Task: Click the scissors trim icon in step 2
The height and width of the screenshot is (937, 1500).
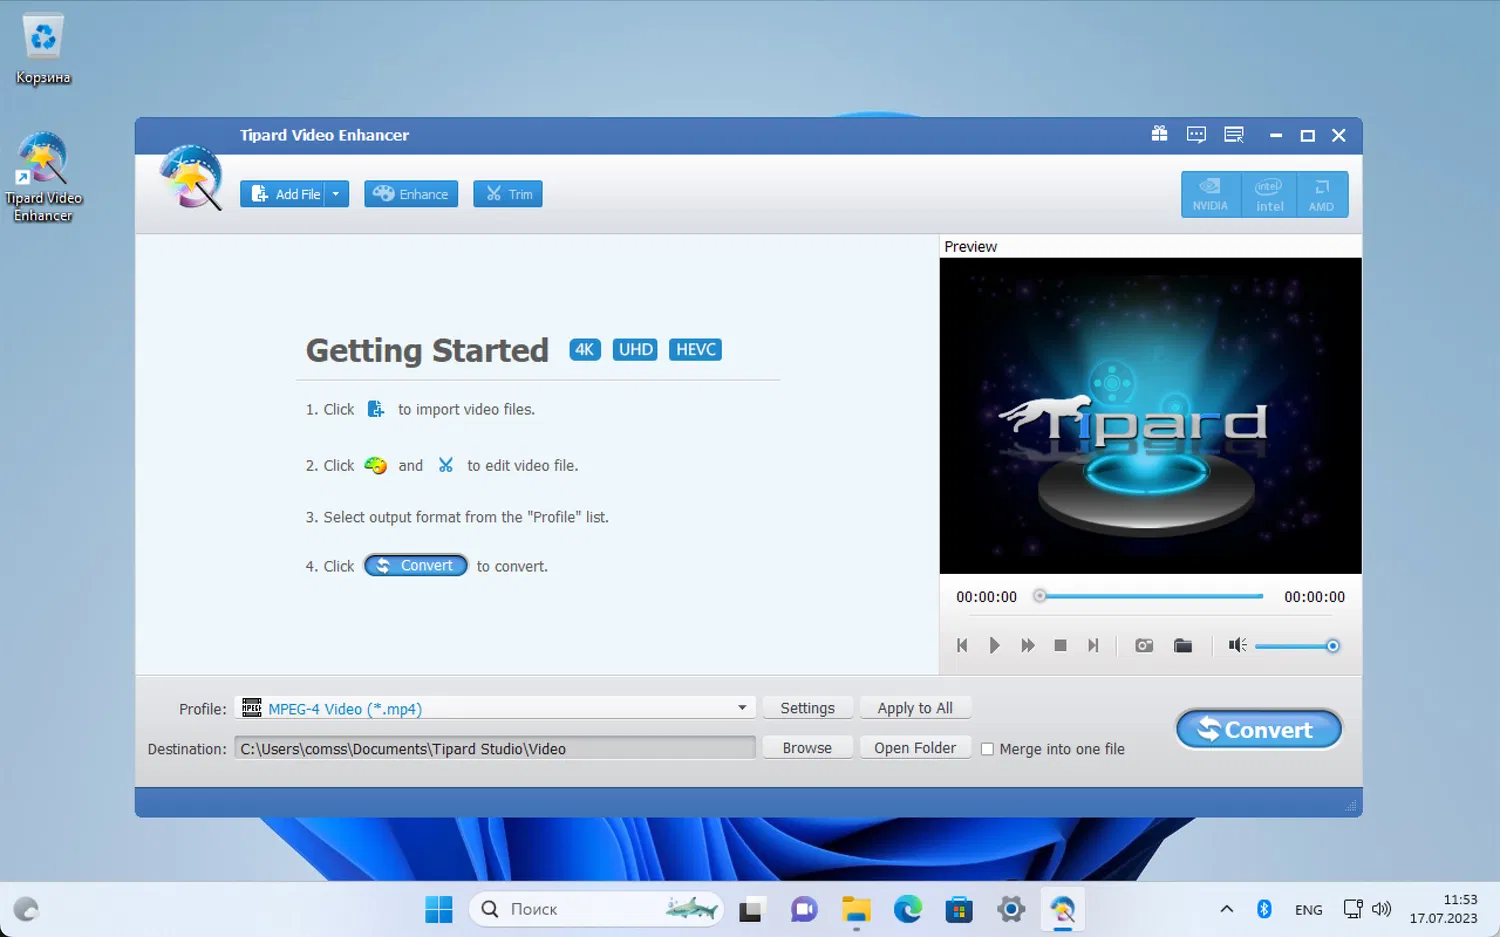Action: point(446,465)
